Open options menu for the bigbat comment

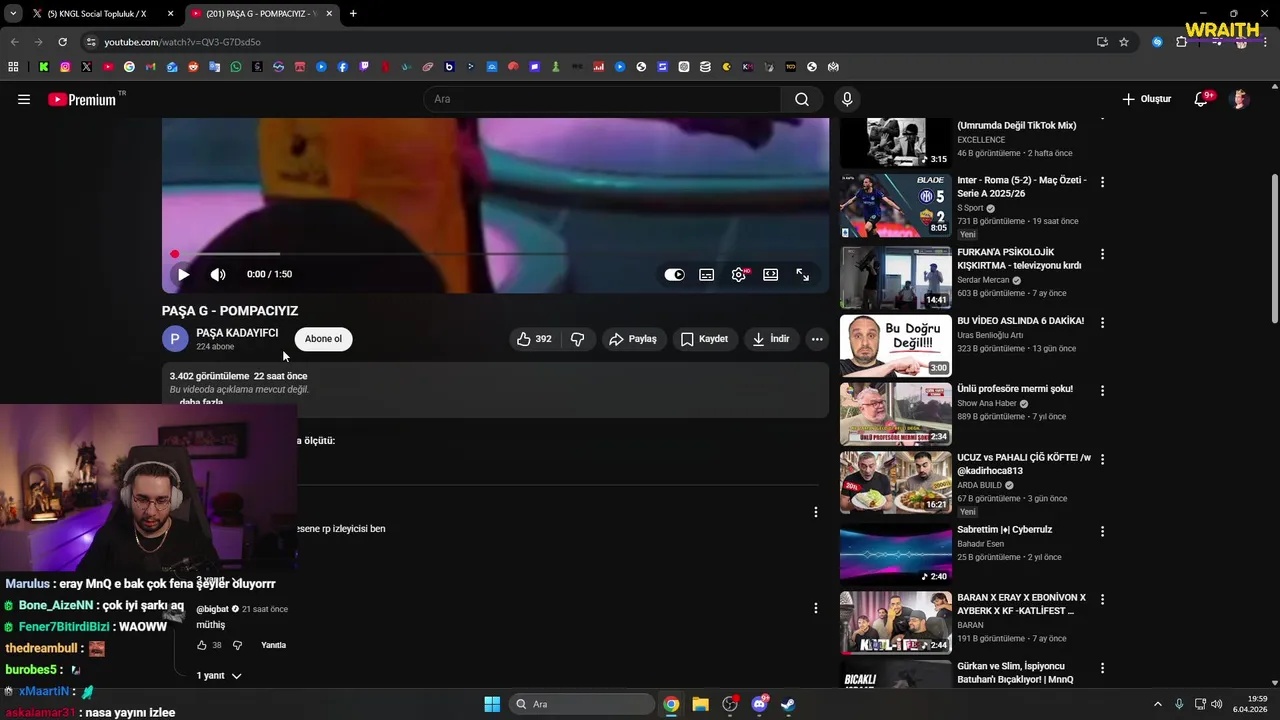(815, 608)
